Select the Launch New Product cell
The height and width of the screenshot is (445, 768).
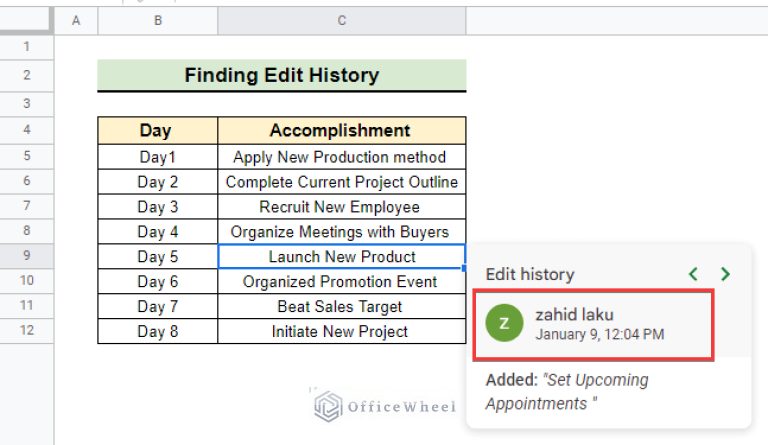pyautogui.click(x=341, y=257)
